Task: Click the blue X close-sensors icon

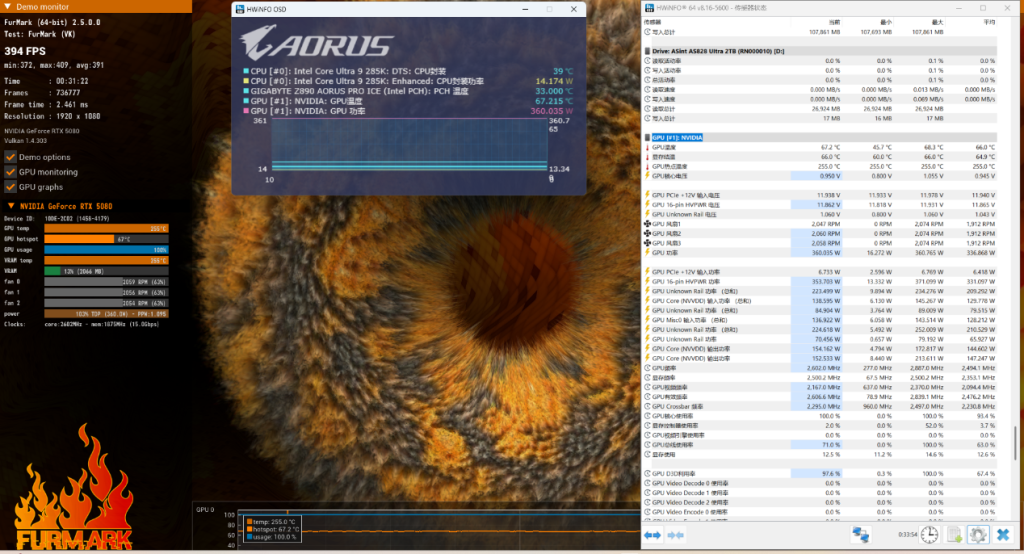Action: 1002,535
